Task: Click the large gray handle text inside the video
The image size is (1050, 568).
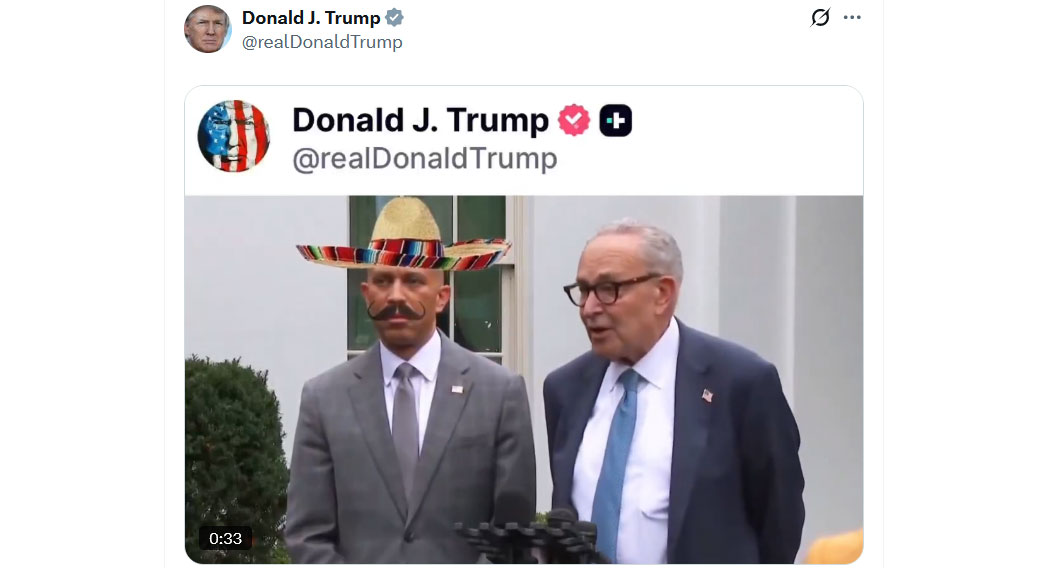Action: point(424,159)
